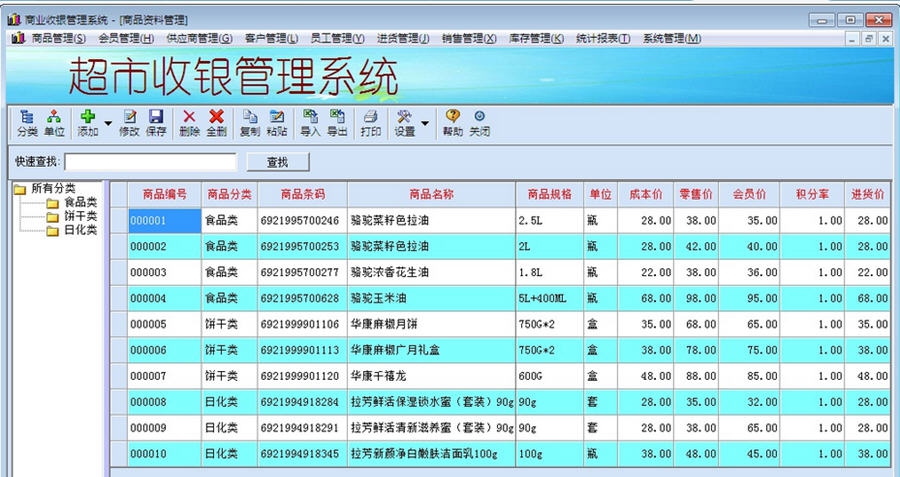Select the 日化类 category in the tree
This screenshot has height=477, width=900.
(x=80, y=230)
